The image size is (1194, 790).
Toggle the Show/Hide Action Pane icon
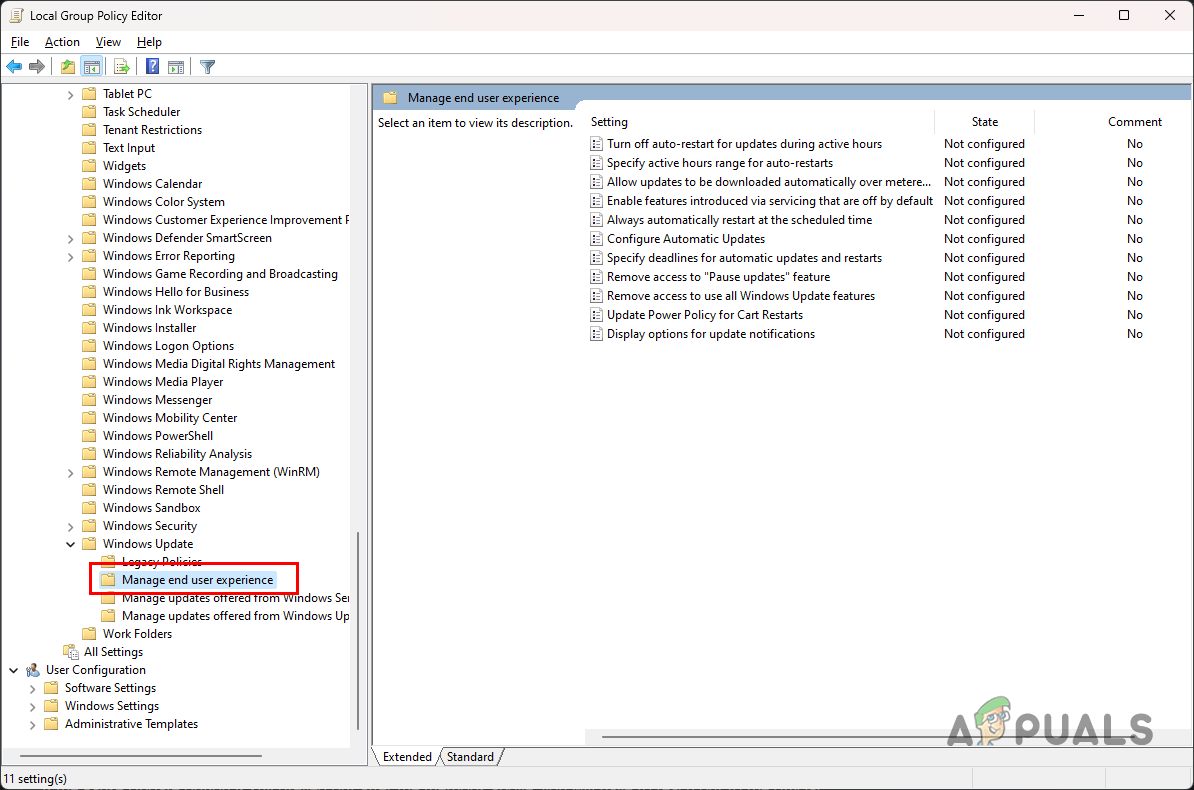point(176,67)
